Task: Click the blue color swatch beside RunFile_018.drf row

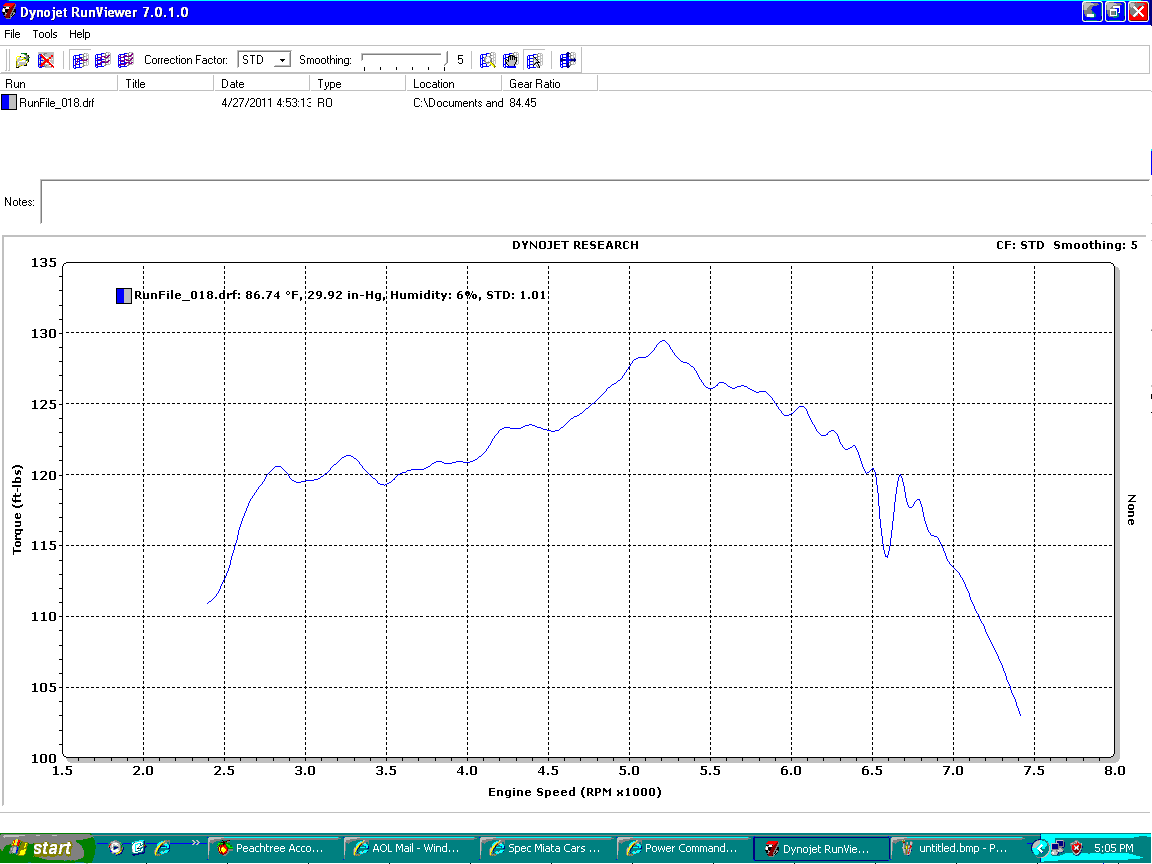Action: pos(9,103)
